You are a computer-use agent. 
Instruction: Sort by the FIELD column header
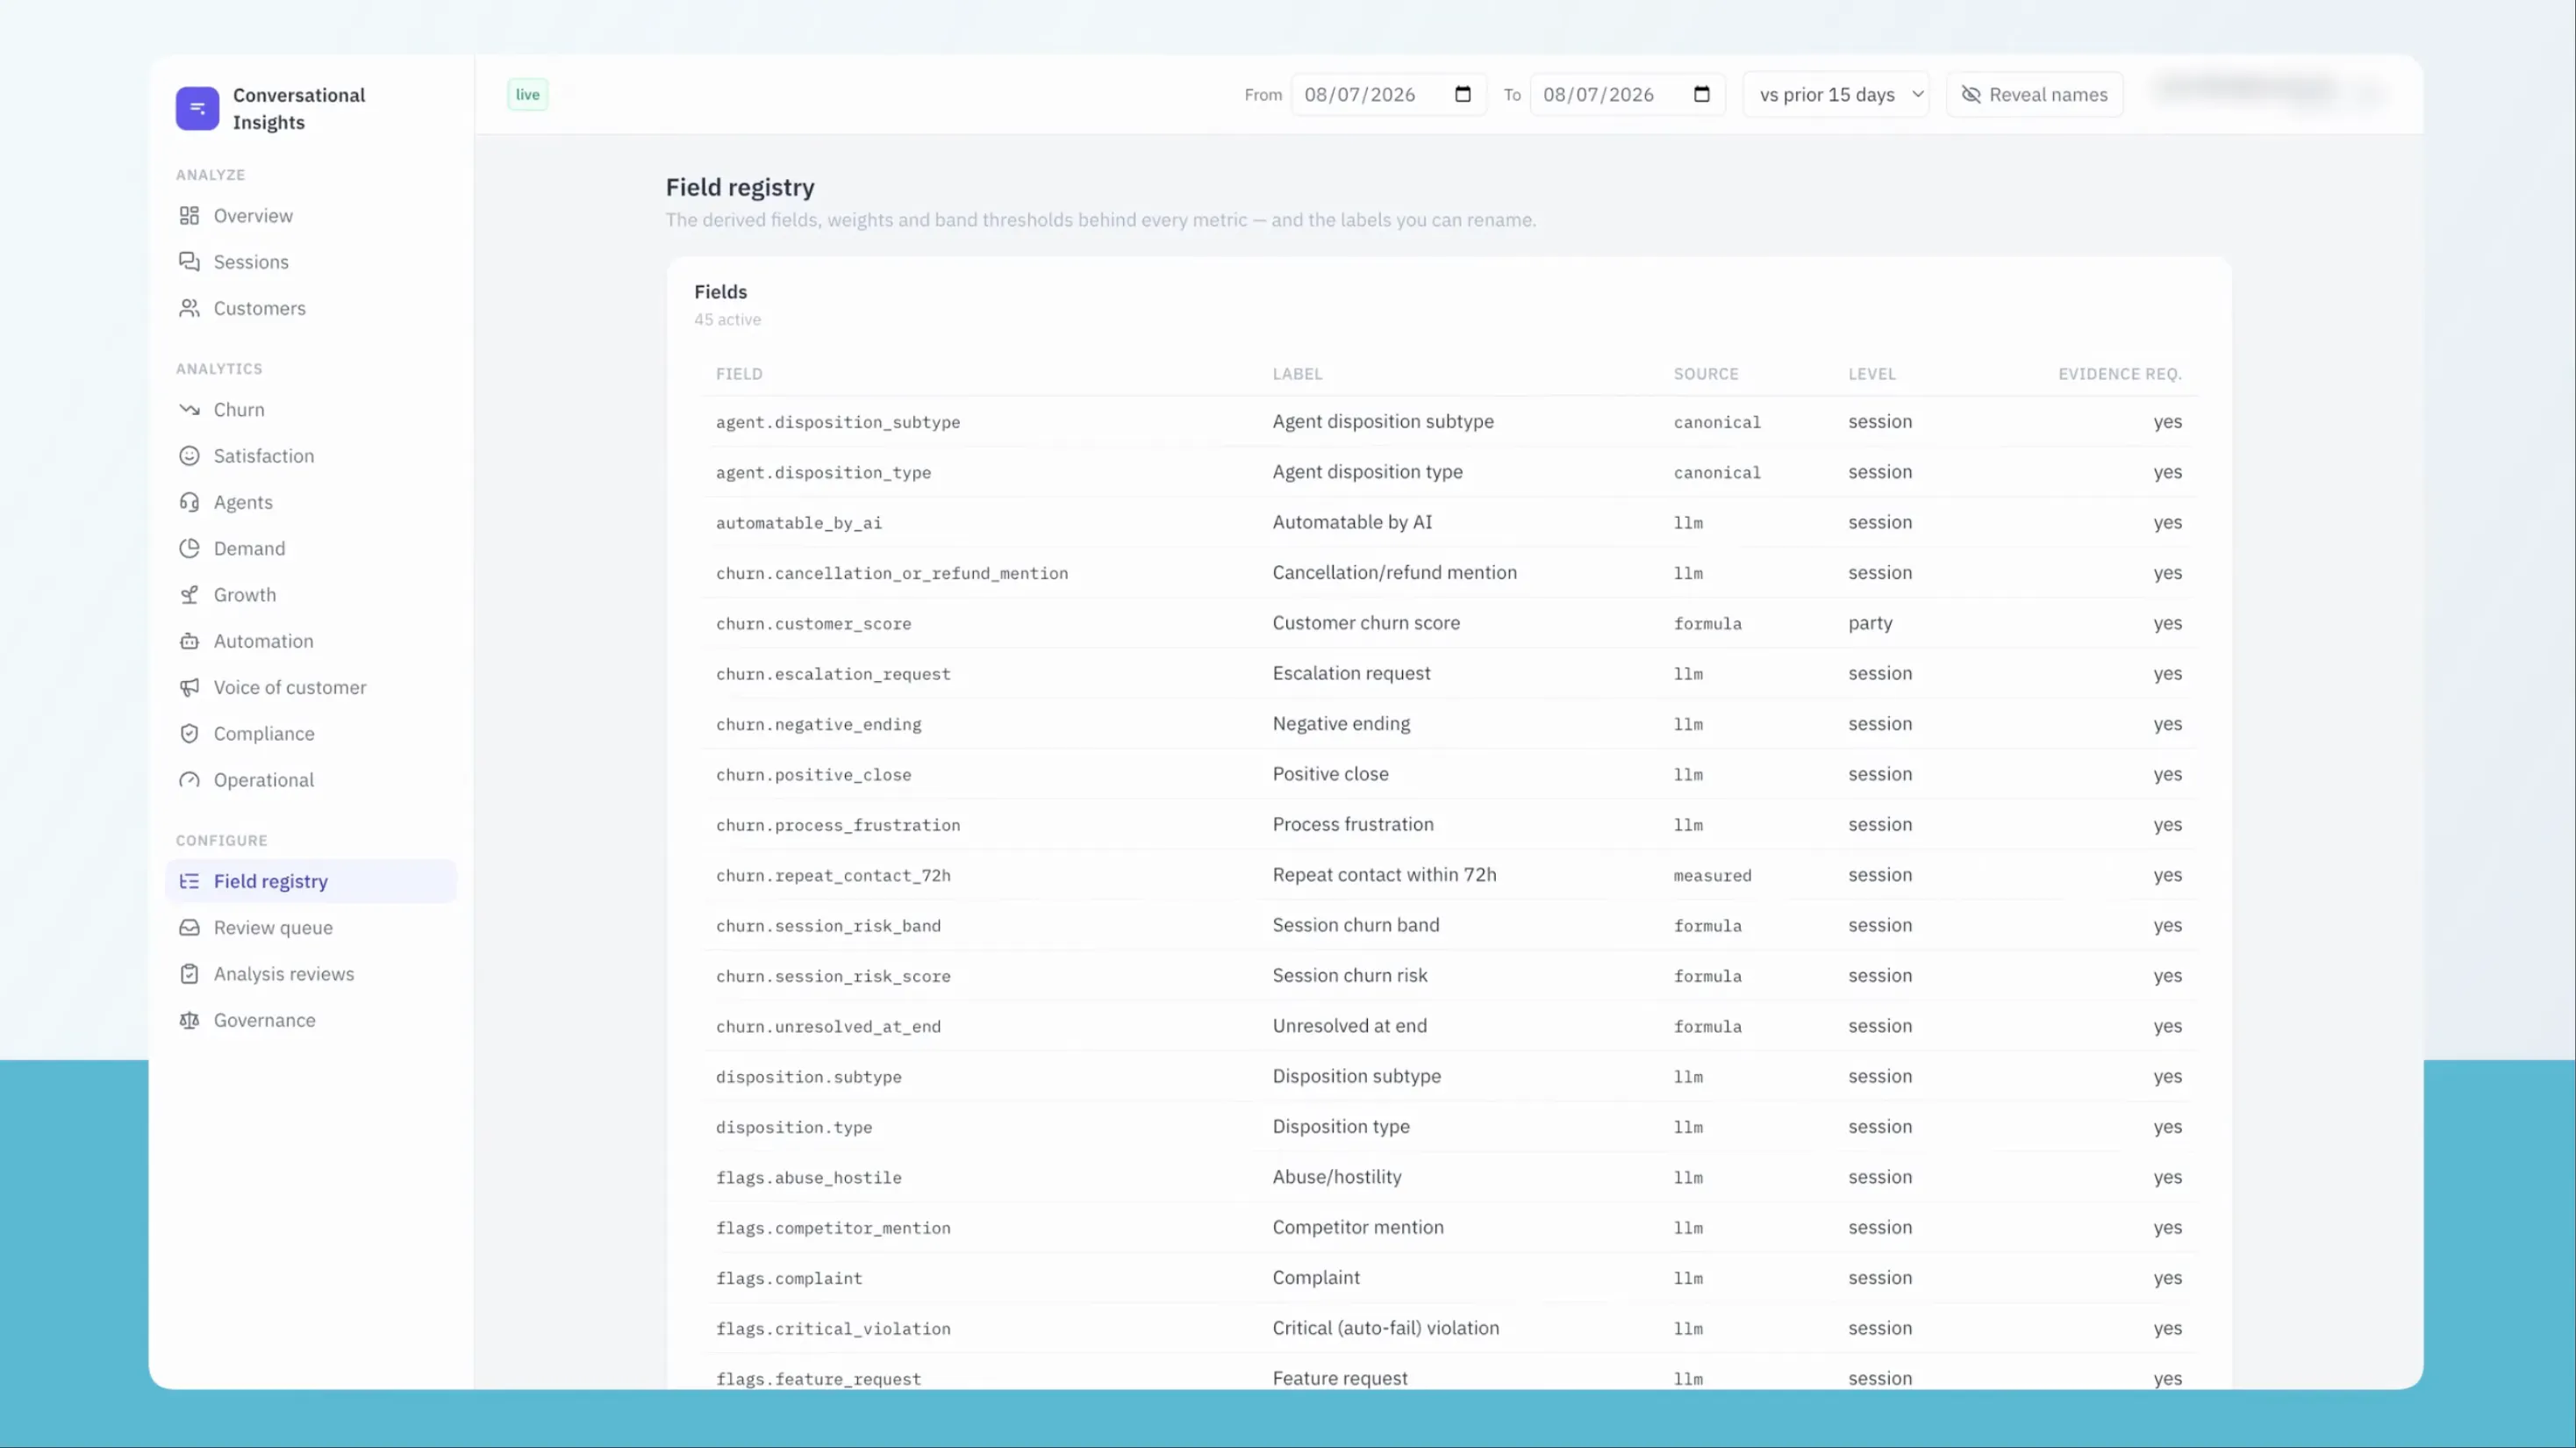click(x=739, y=374)
